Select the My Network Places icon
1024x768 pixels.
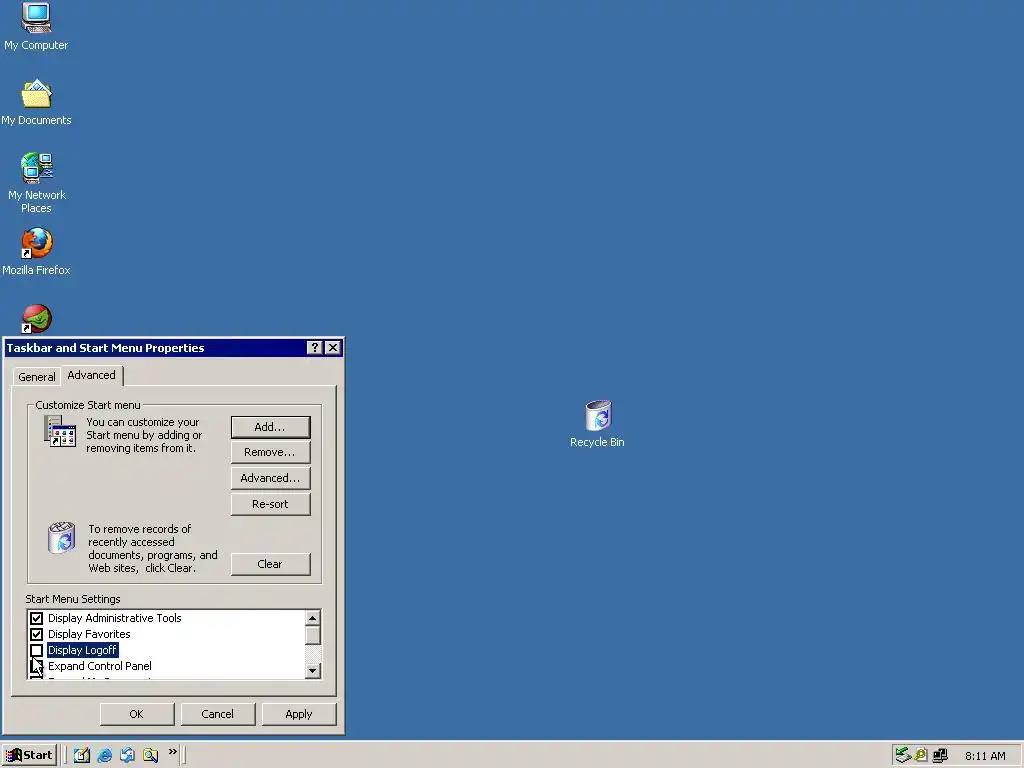(36, 183)
